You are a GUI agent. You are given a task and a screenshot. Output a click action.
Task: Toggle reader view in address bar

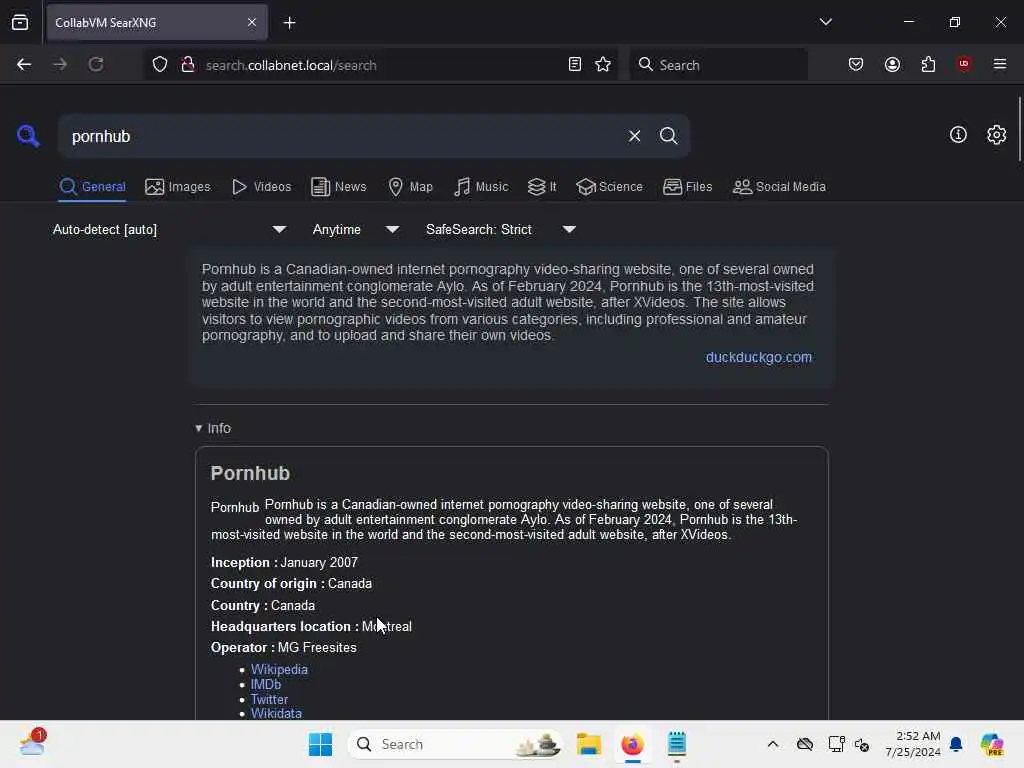(x=575, y=64)
